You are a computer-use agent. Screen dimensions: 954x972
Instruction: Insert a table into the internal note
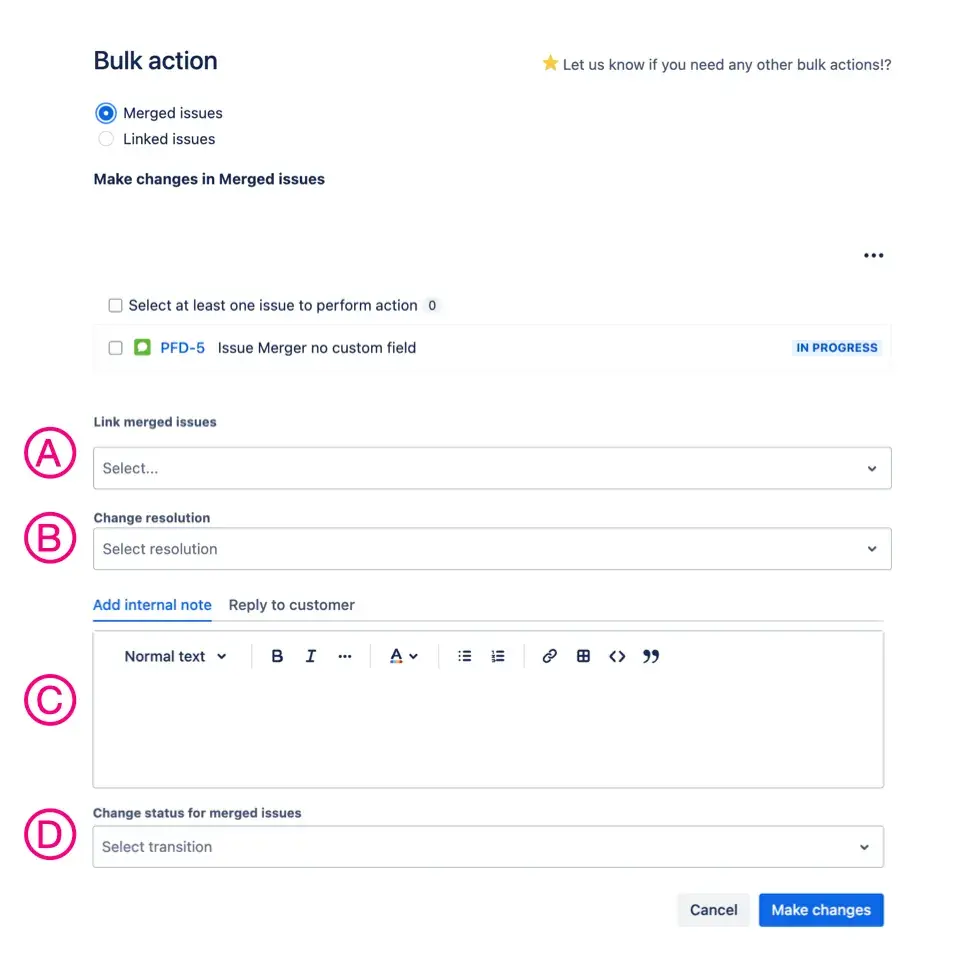[x=583, y=656]
